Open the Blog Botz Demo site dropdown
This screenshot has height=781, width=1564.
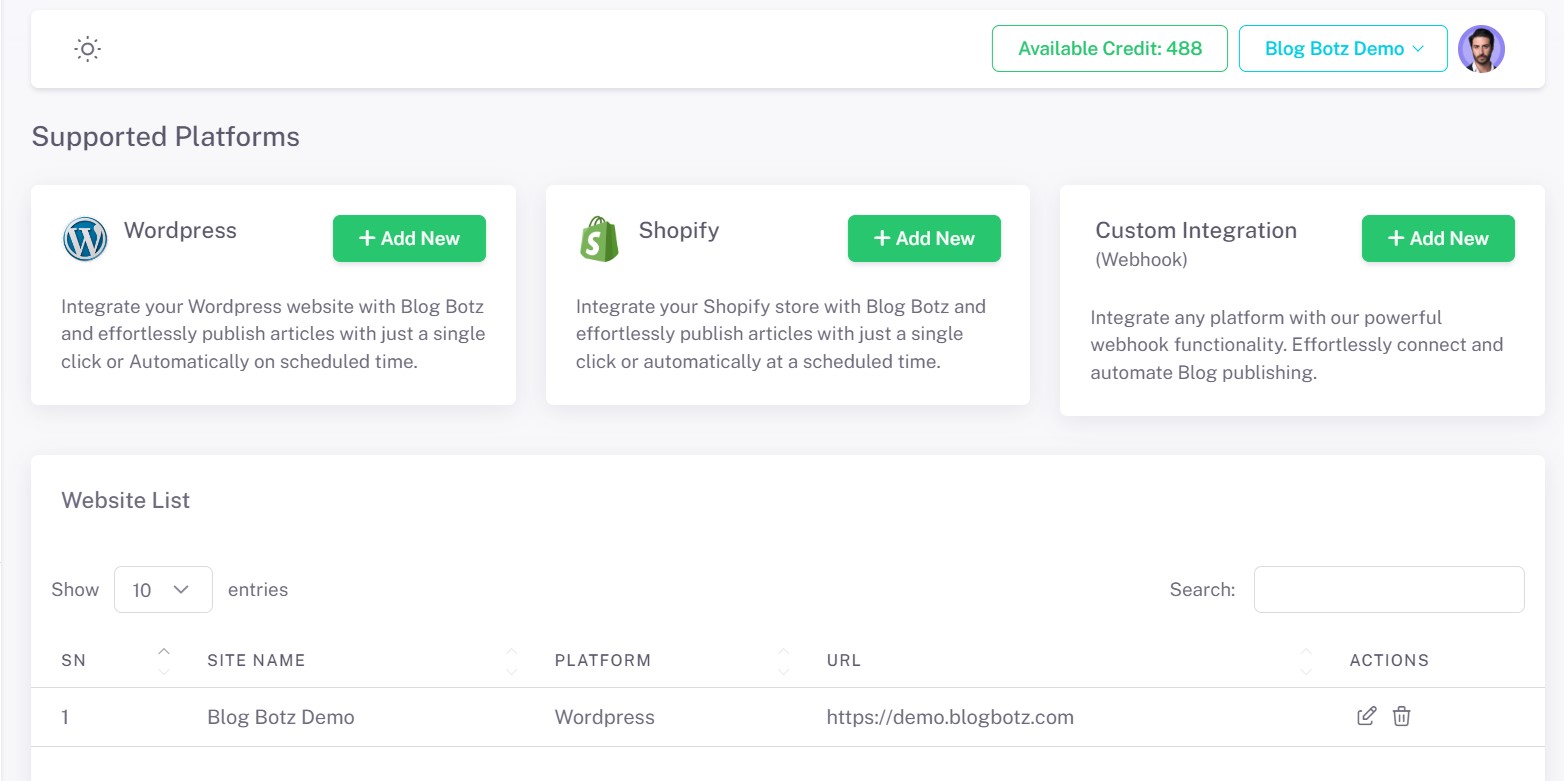[x=1343, y=49]
